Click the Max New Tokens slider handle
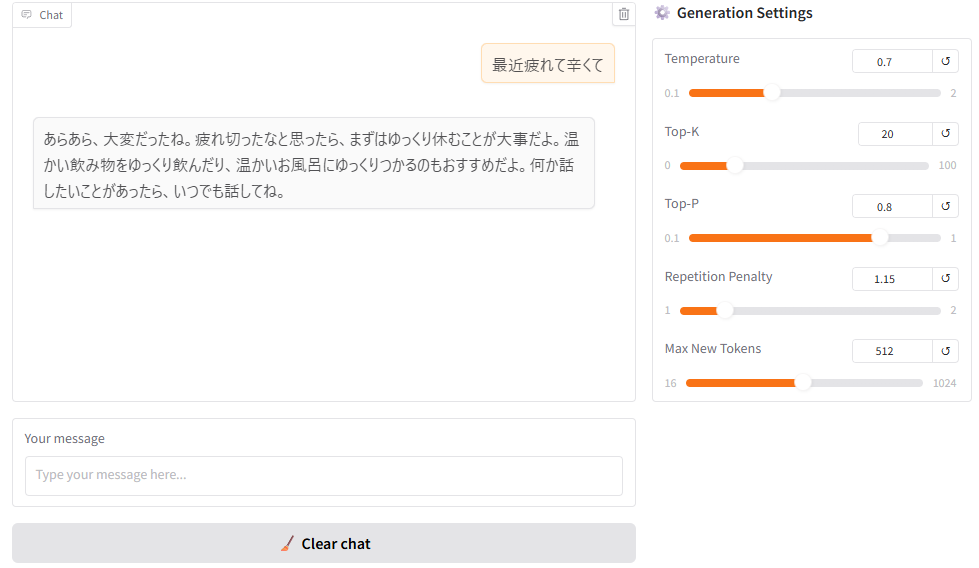Viewport: 979px width, 568px height. 803,383
